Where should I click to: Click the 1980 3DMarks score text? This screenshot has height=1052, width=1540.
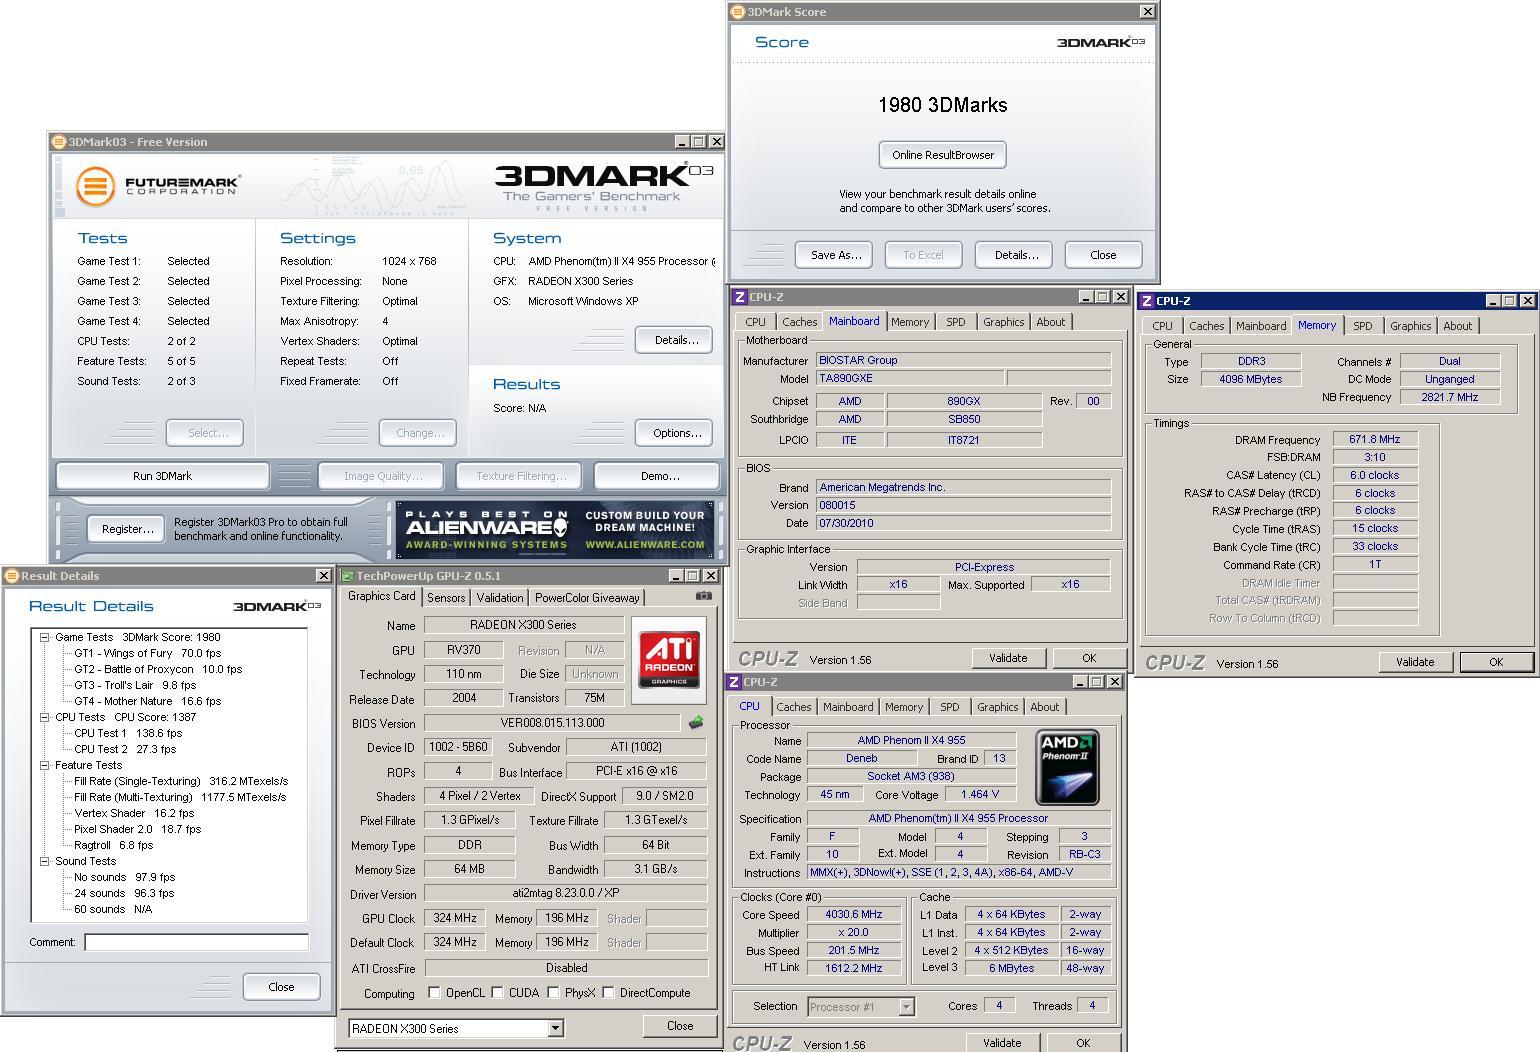pyautogui.click(x=943, y=105)
